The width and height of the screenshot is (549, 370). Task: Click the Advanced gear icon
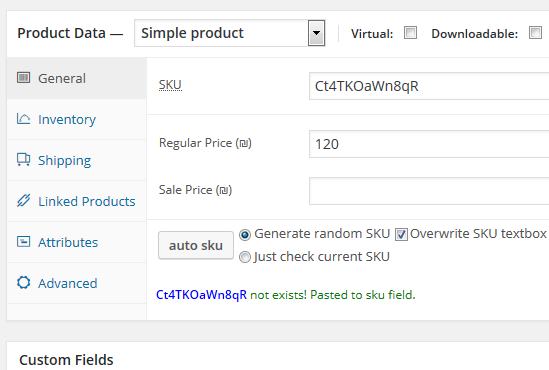[23, 282]
